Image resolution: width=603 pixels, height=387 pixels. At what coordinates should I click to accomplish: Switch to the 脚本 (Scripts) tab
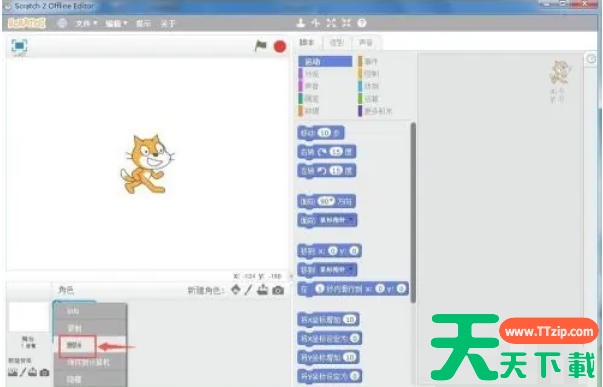pos(307,42)
